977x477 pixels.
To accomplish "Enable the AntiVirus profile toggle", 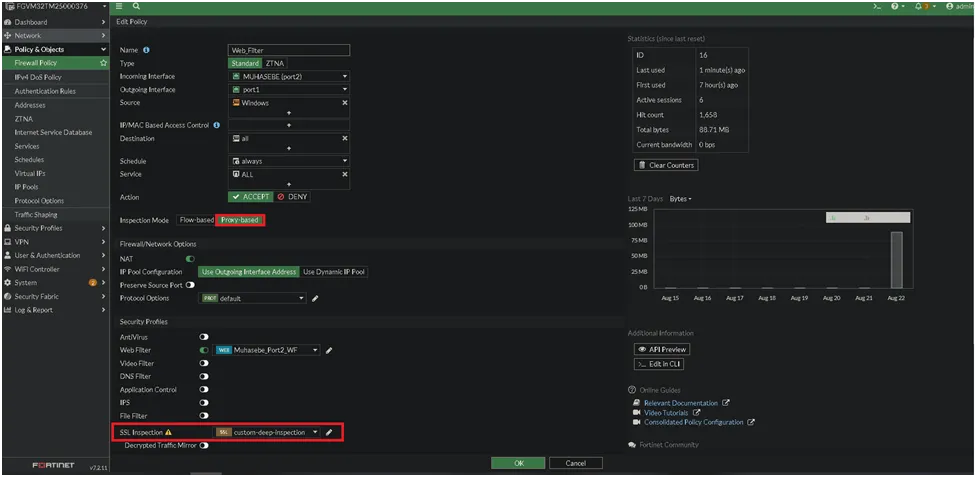I will (x=204, y=337).
